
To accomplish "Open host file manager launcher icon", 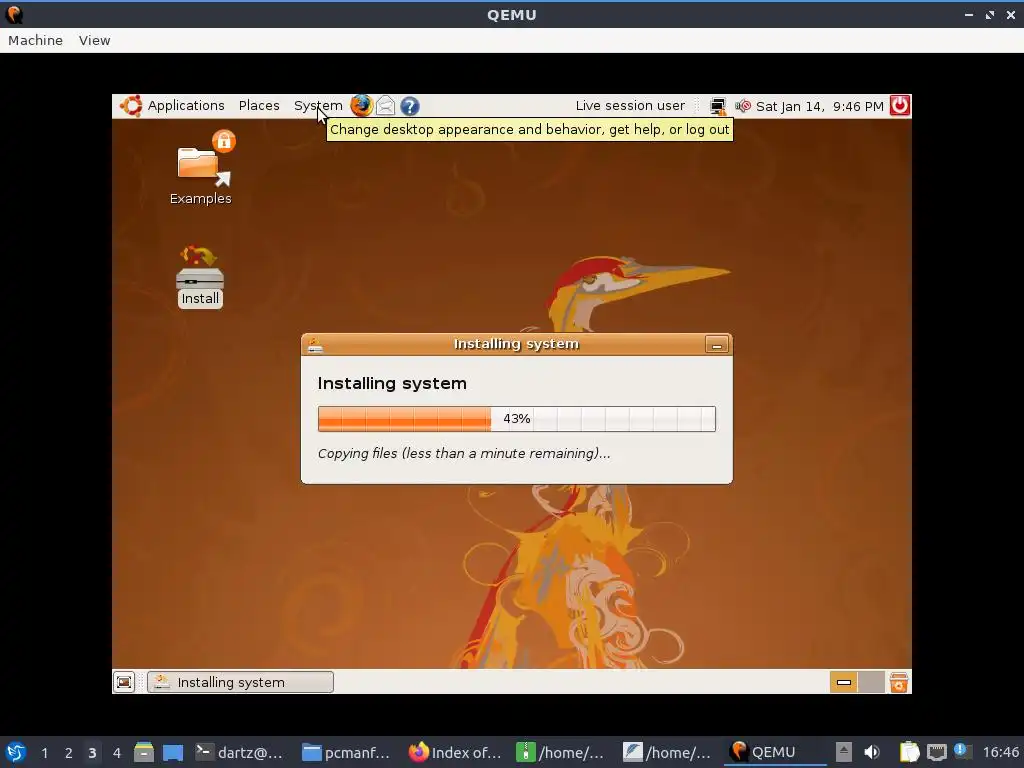I will (144, 752).
